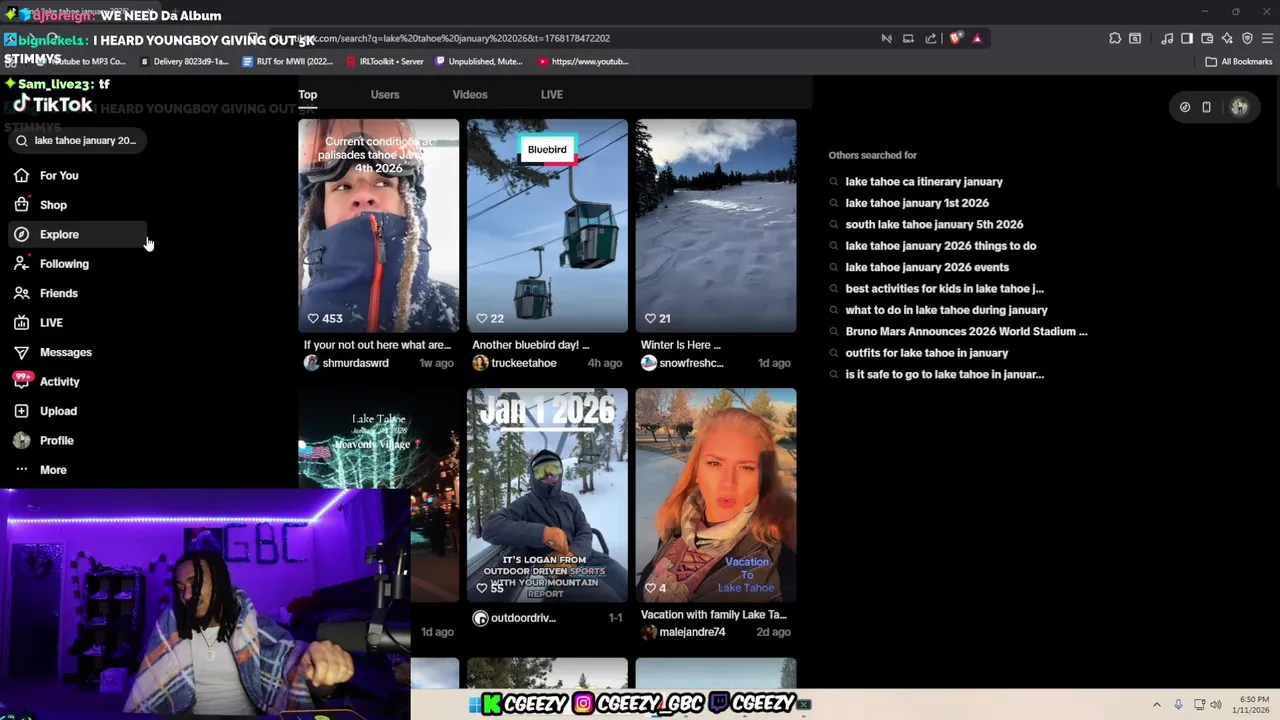Screen dimensions: 1280x720
Task: Click caption 'If your not out here what are...'
Action: pos(377,345)
